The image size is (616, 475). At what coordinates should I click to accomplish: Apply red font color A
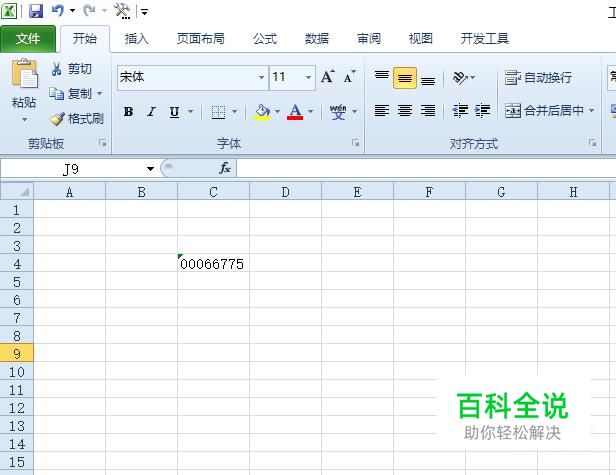(x=295, y=112)
